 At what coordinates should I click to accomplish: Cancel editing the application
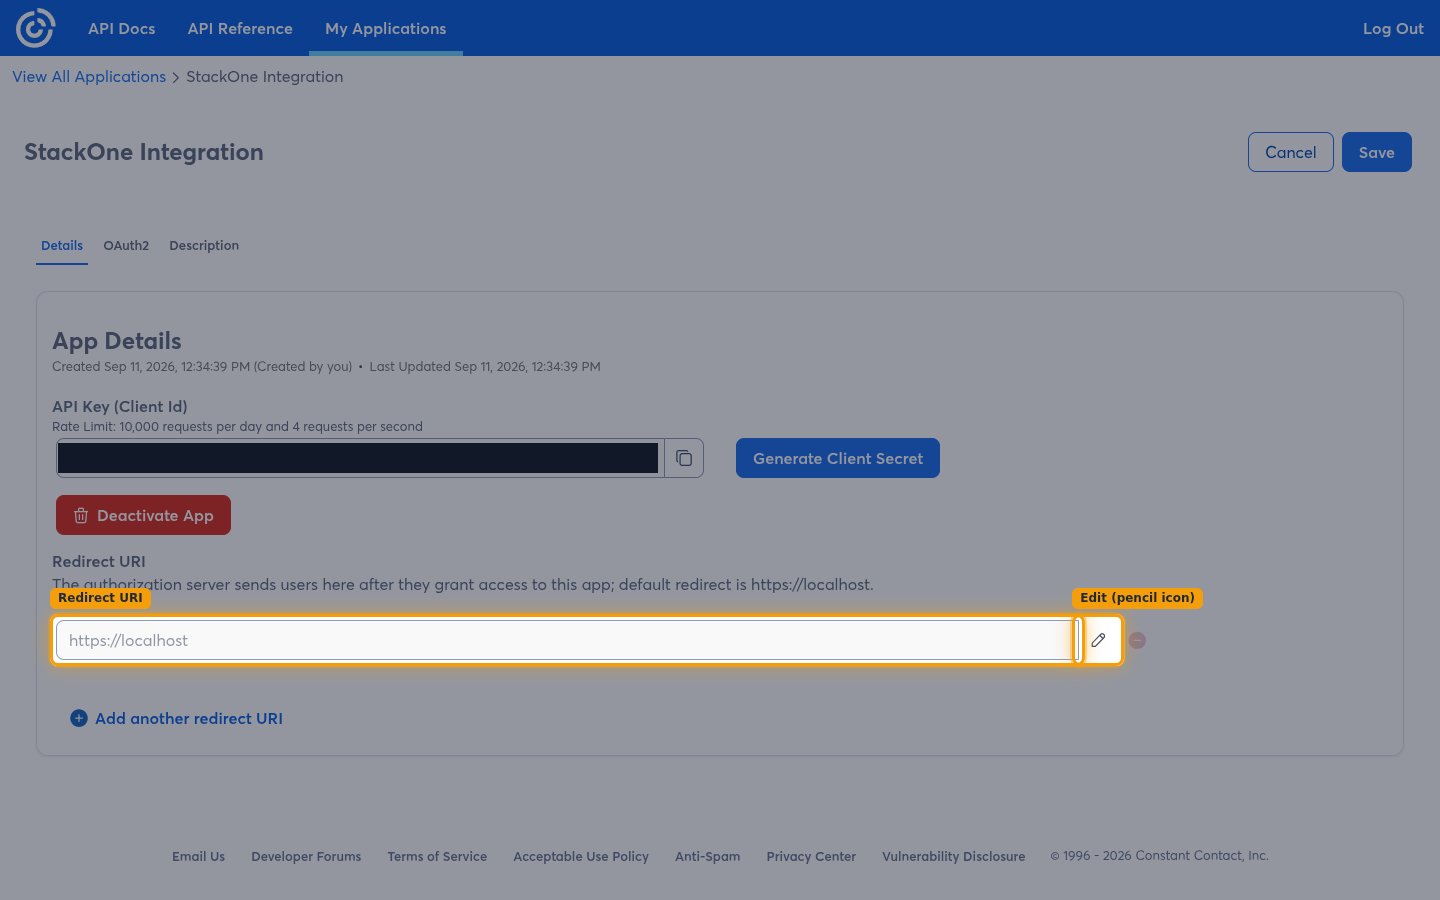click(x=1291, y=152)
